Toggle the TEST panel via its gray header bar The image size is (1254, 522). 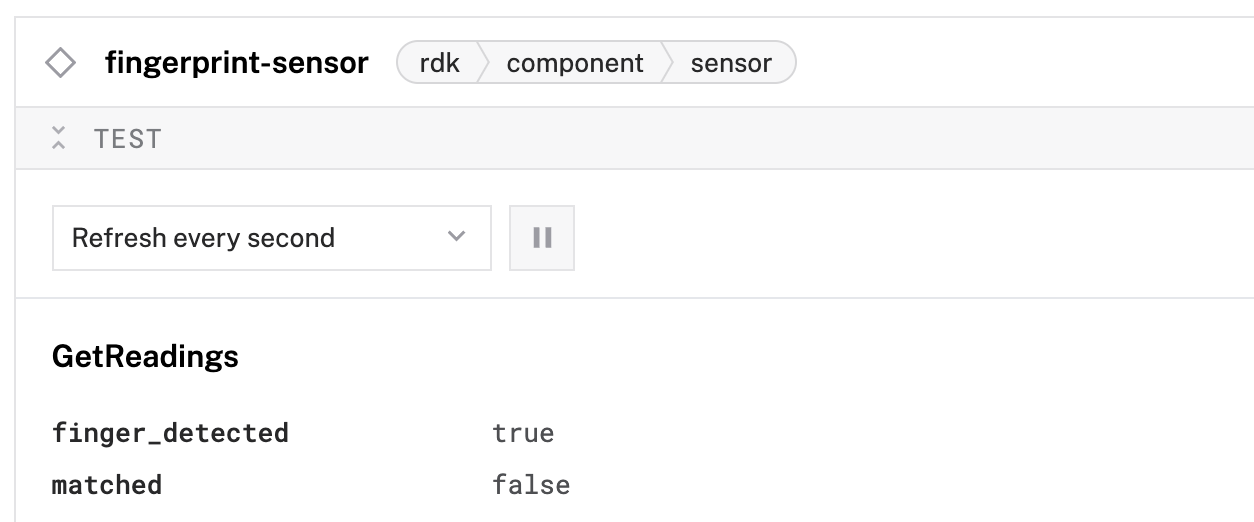point(634,138)
